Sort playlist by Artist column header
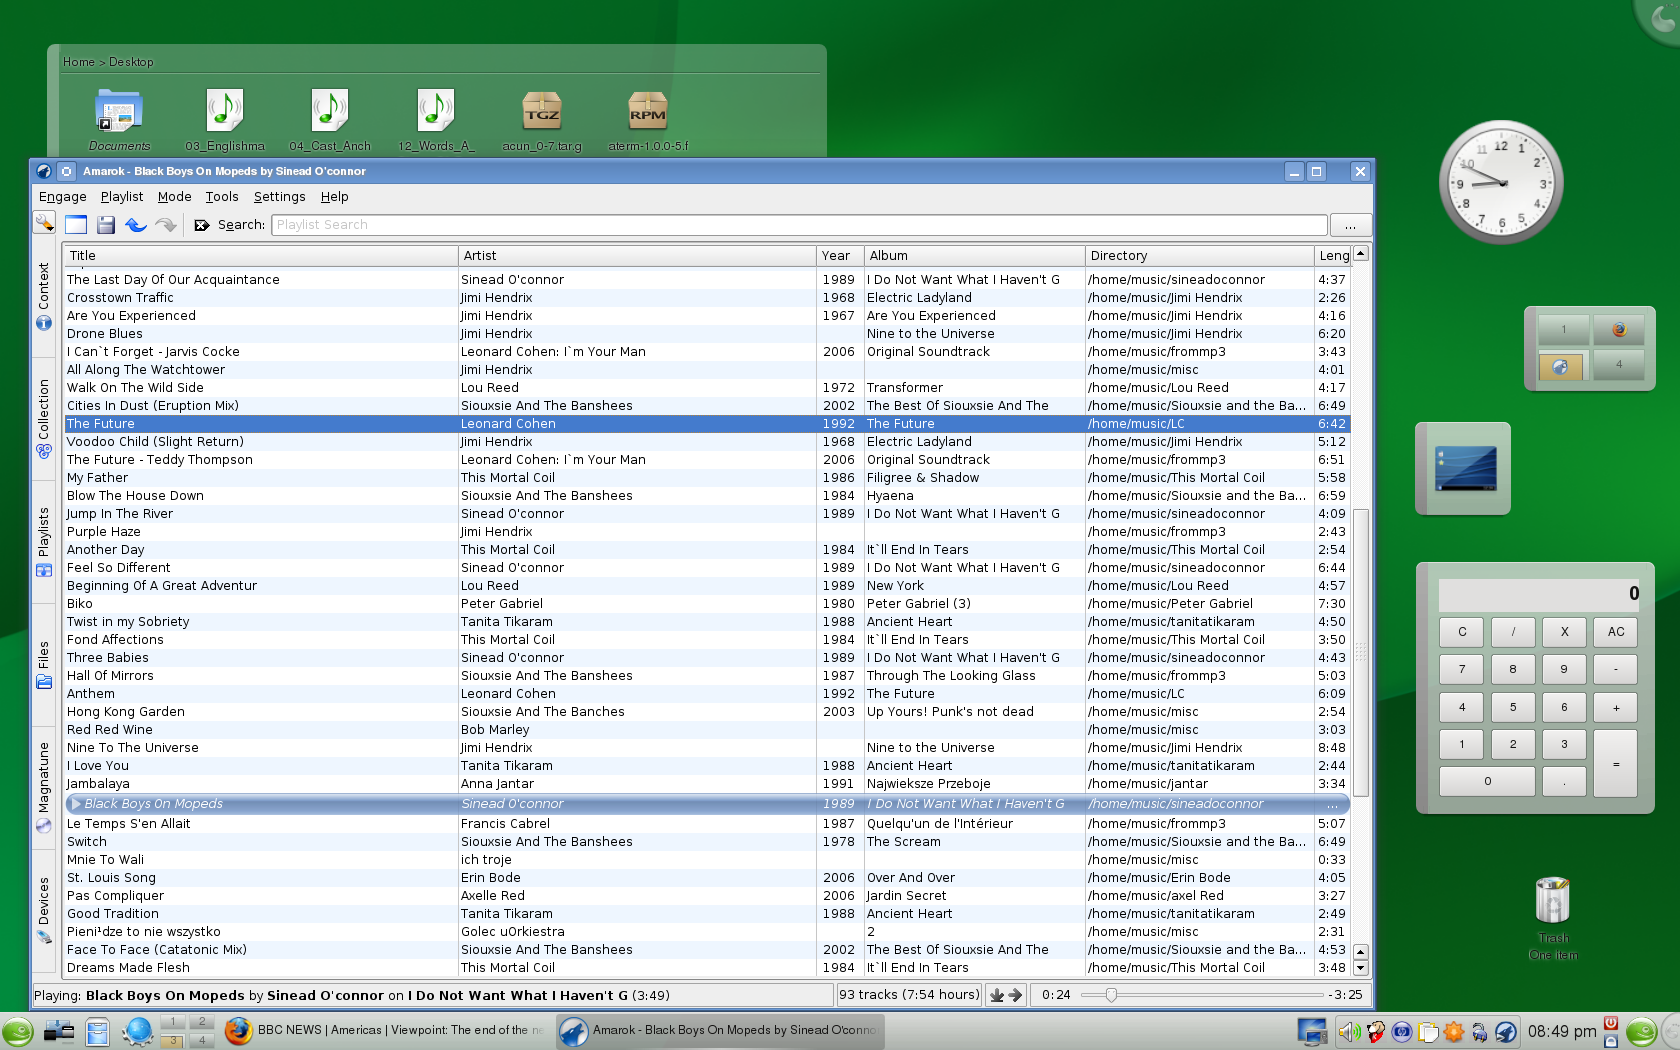The width and height of the screenshot is (1680, 1050). [x=638, y=256]
